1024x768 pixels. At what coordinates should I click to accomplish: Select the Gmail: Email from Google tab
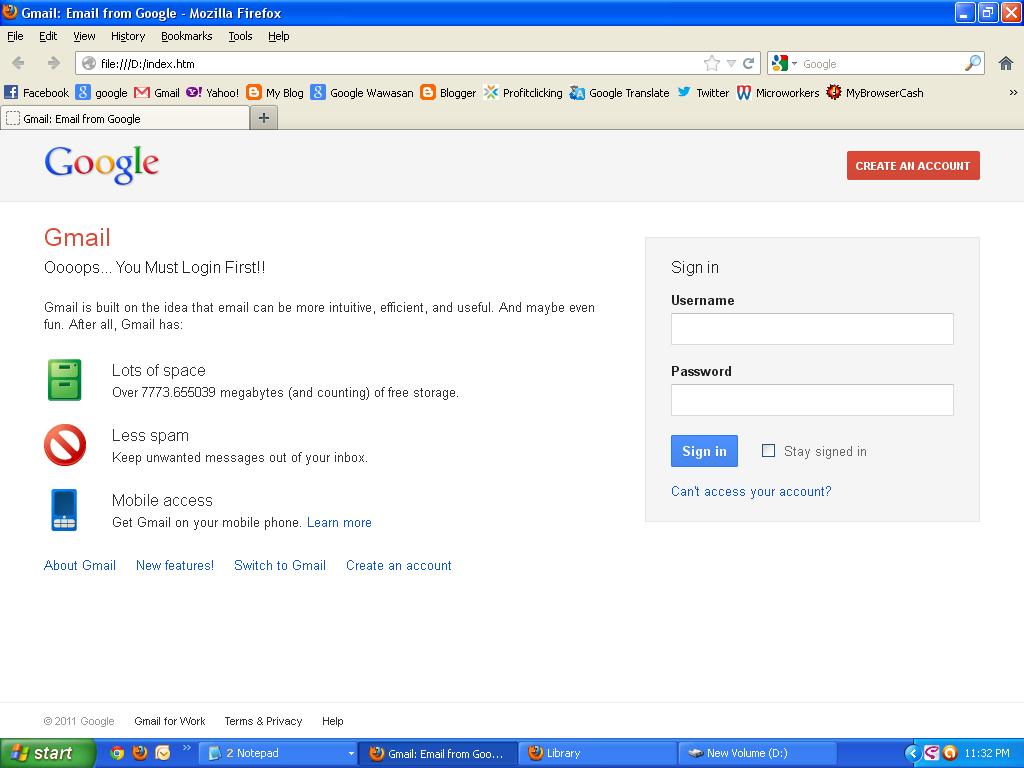(x=125, y=118)
